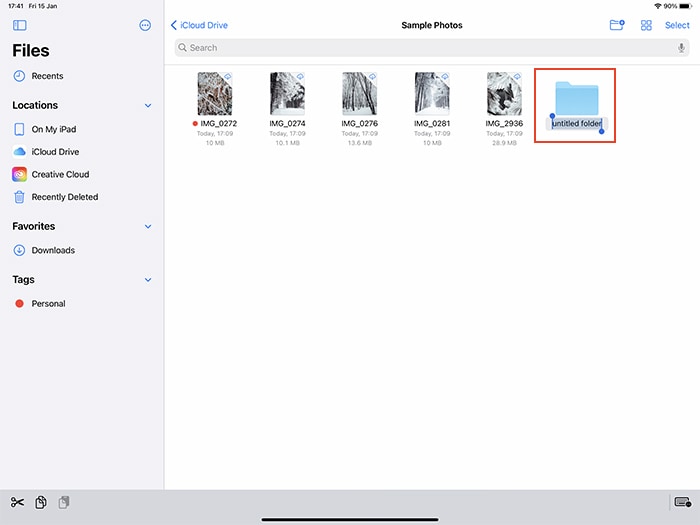The image size is (700, 525).
Task: Collapse the Favorites section
Action: click(x=148, y=227)
